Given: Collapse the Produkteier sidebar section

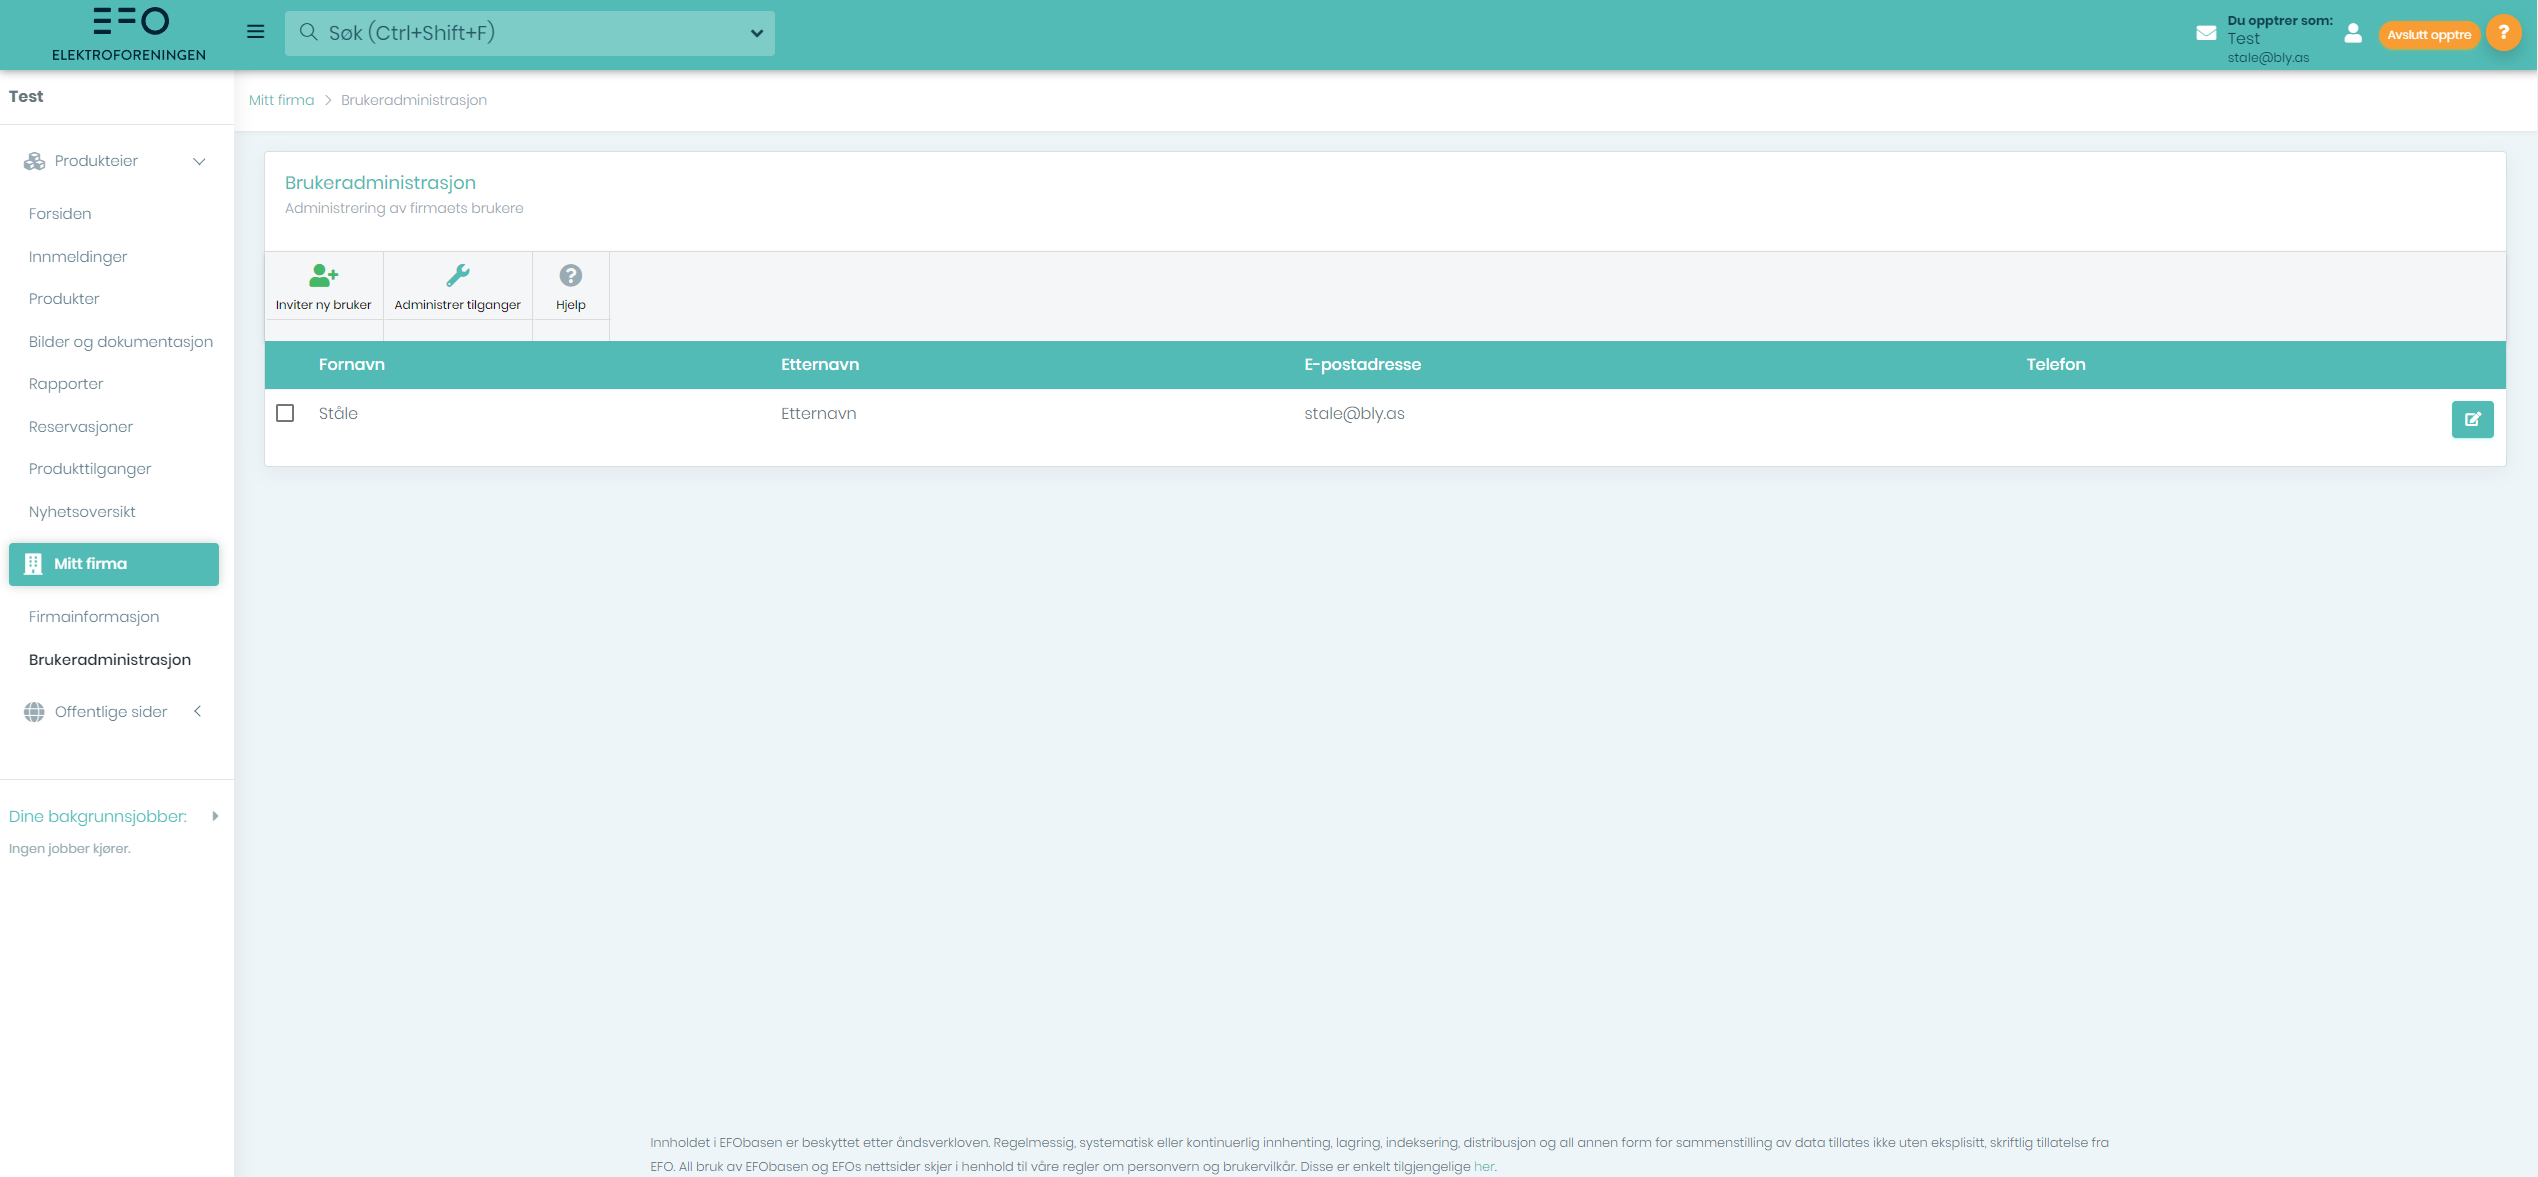Looking at the screenshot, I should click(x=199, y=161).
